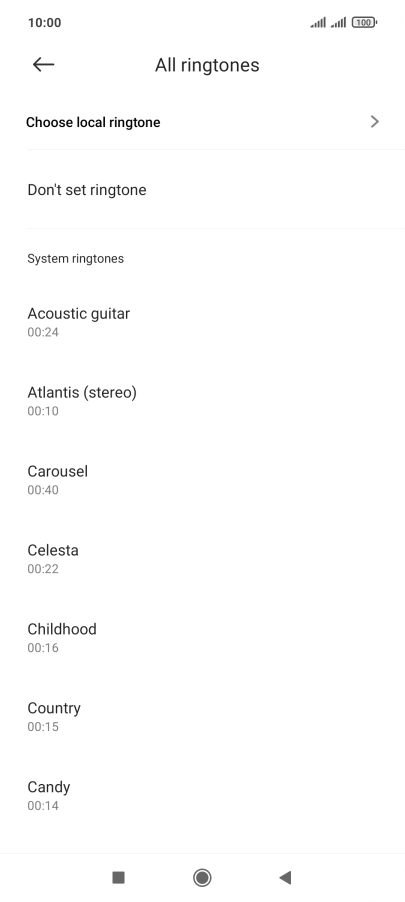
Task: Select Celesta ringtone entry
Action: pos(202,558)
